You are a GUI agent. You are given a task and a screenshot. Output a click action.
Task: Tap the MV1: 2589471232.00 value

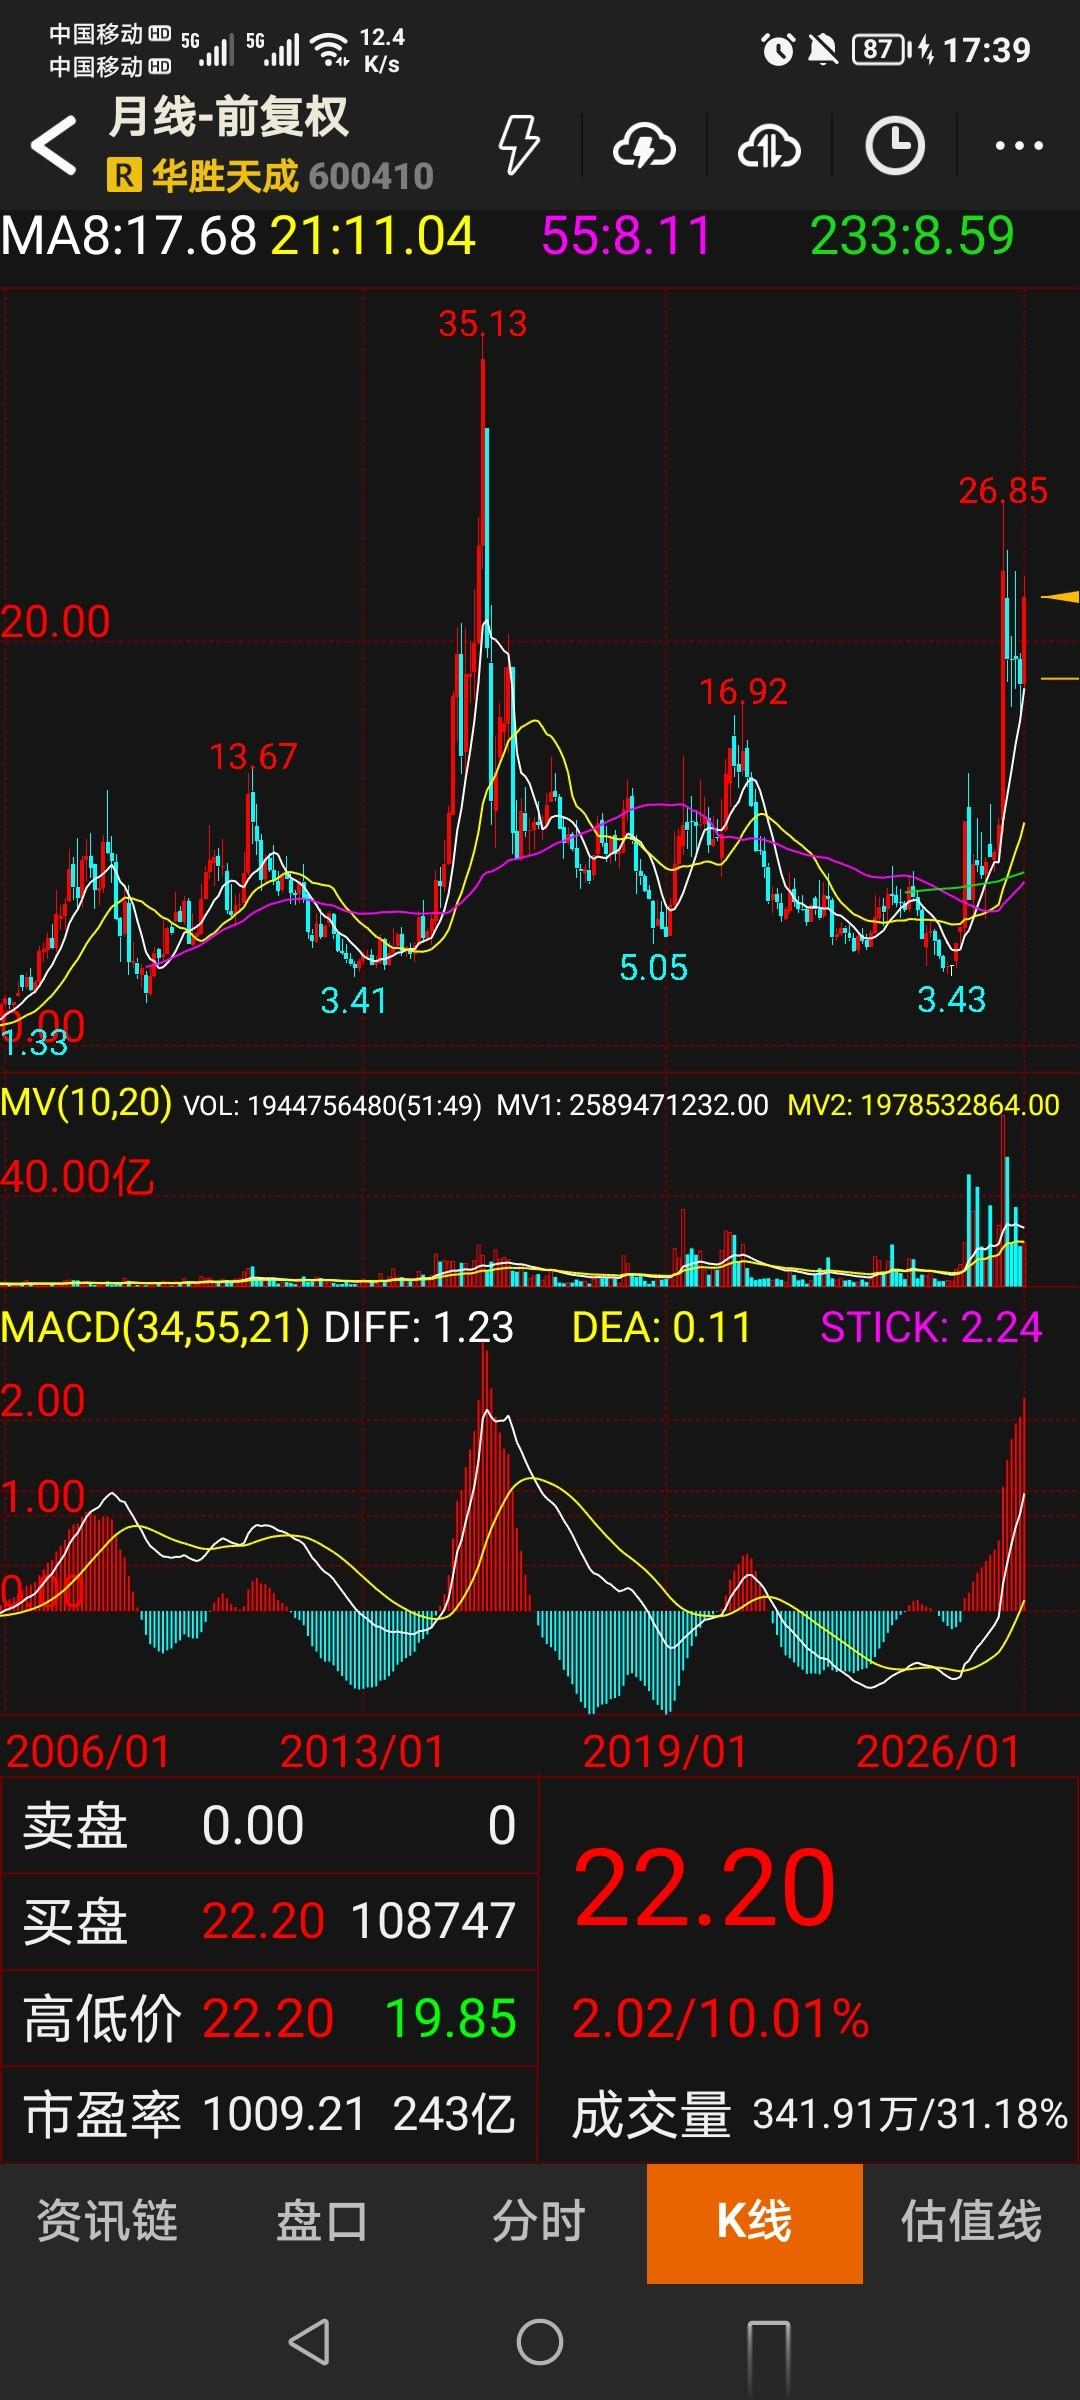[632, 1105]
